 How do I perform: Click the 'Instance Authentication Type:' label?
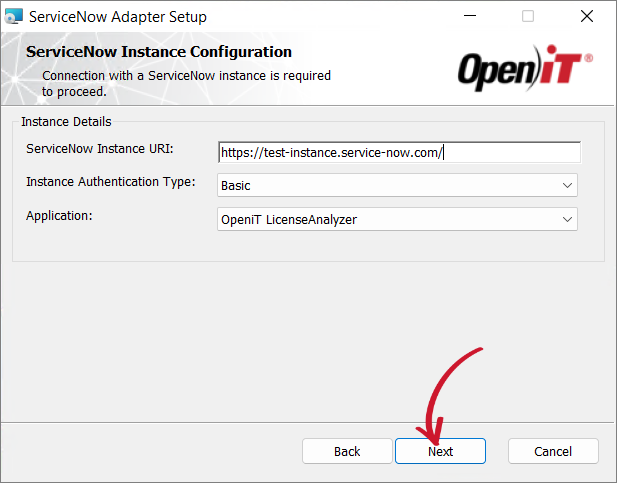coord(111,182)
